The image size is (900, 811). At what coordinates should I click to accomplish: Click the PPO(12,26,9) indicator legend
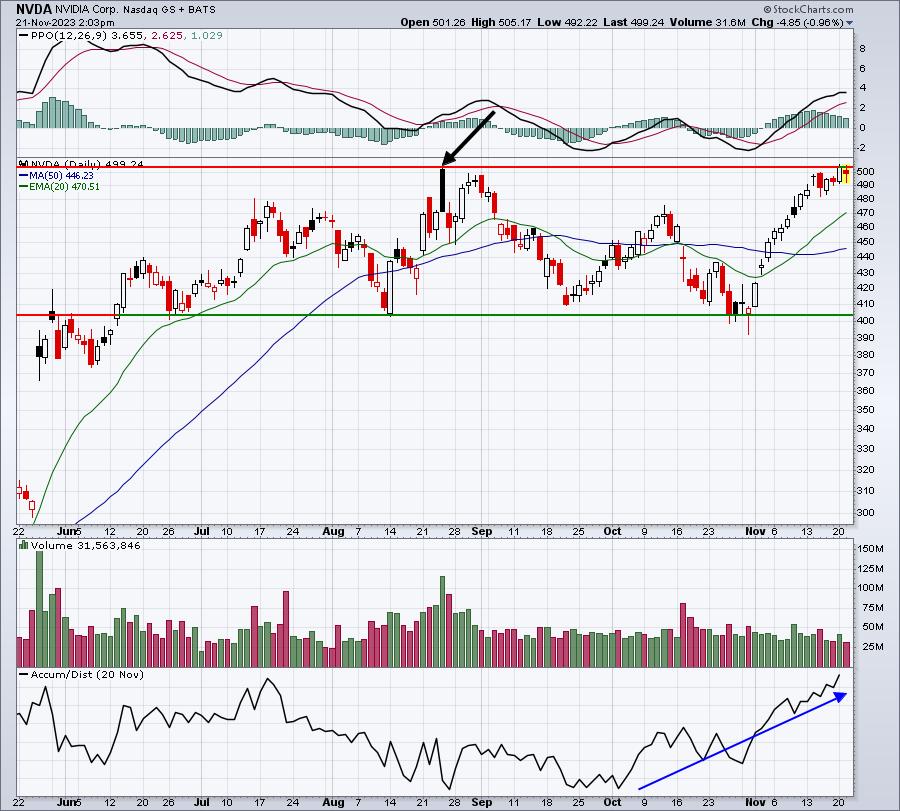(121, 36)
